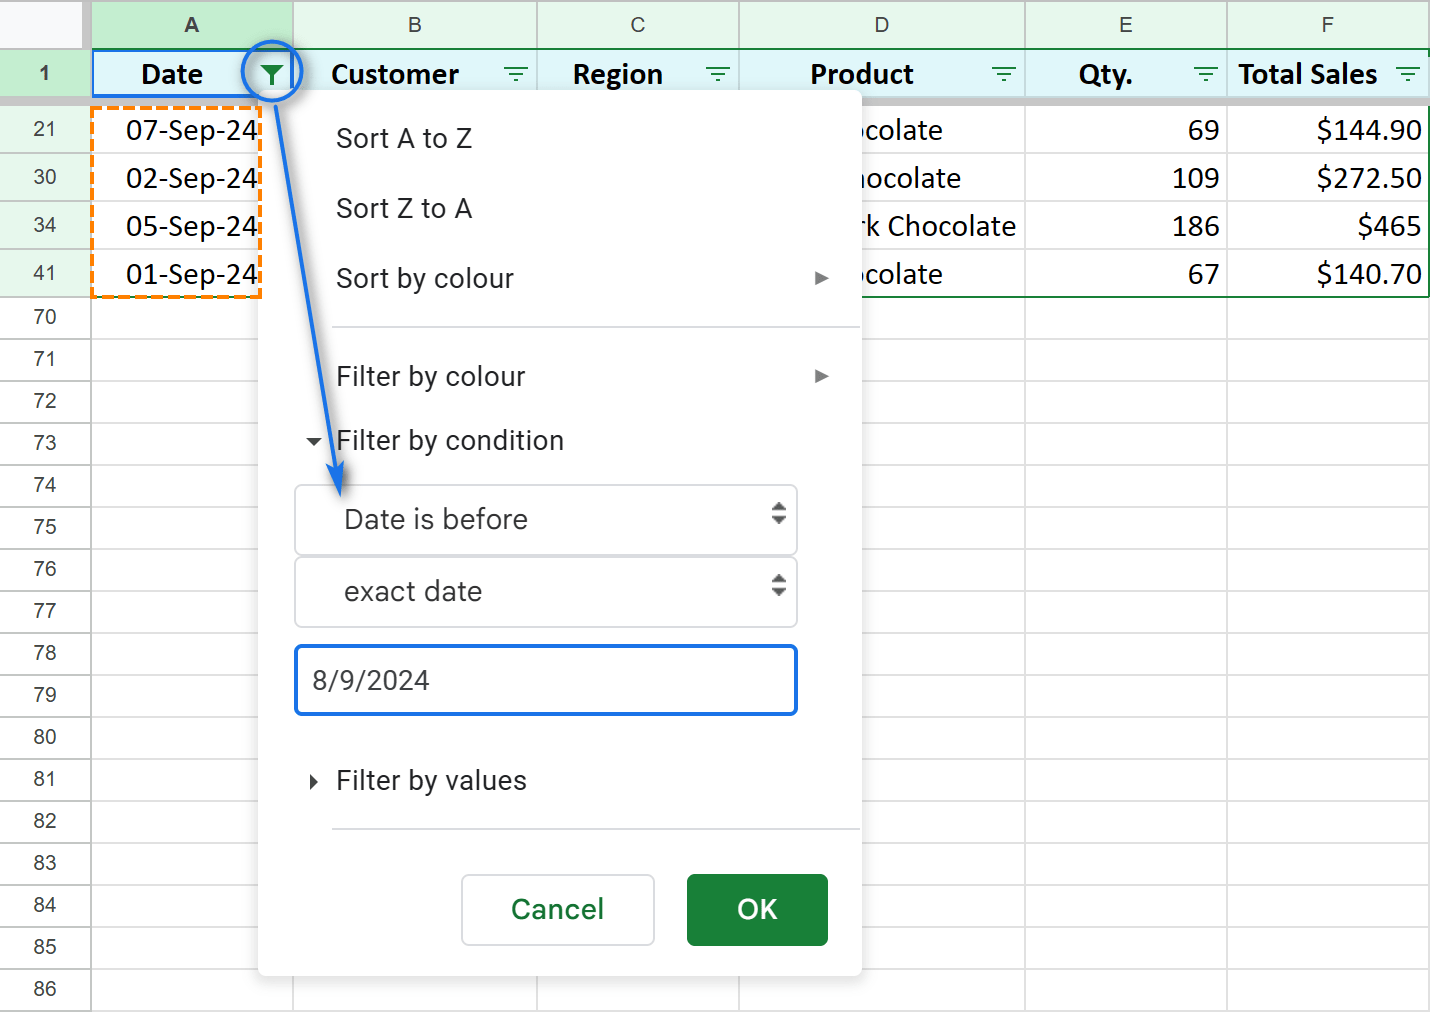Select row 41 header

tap(45, 273)
